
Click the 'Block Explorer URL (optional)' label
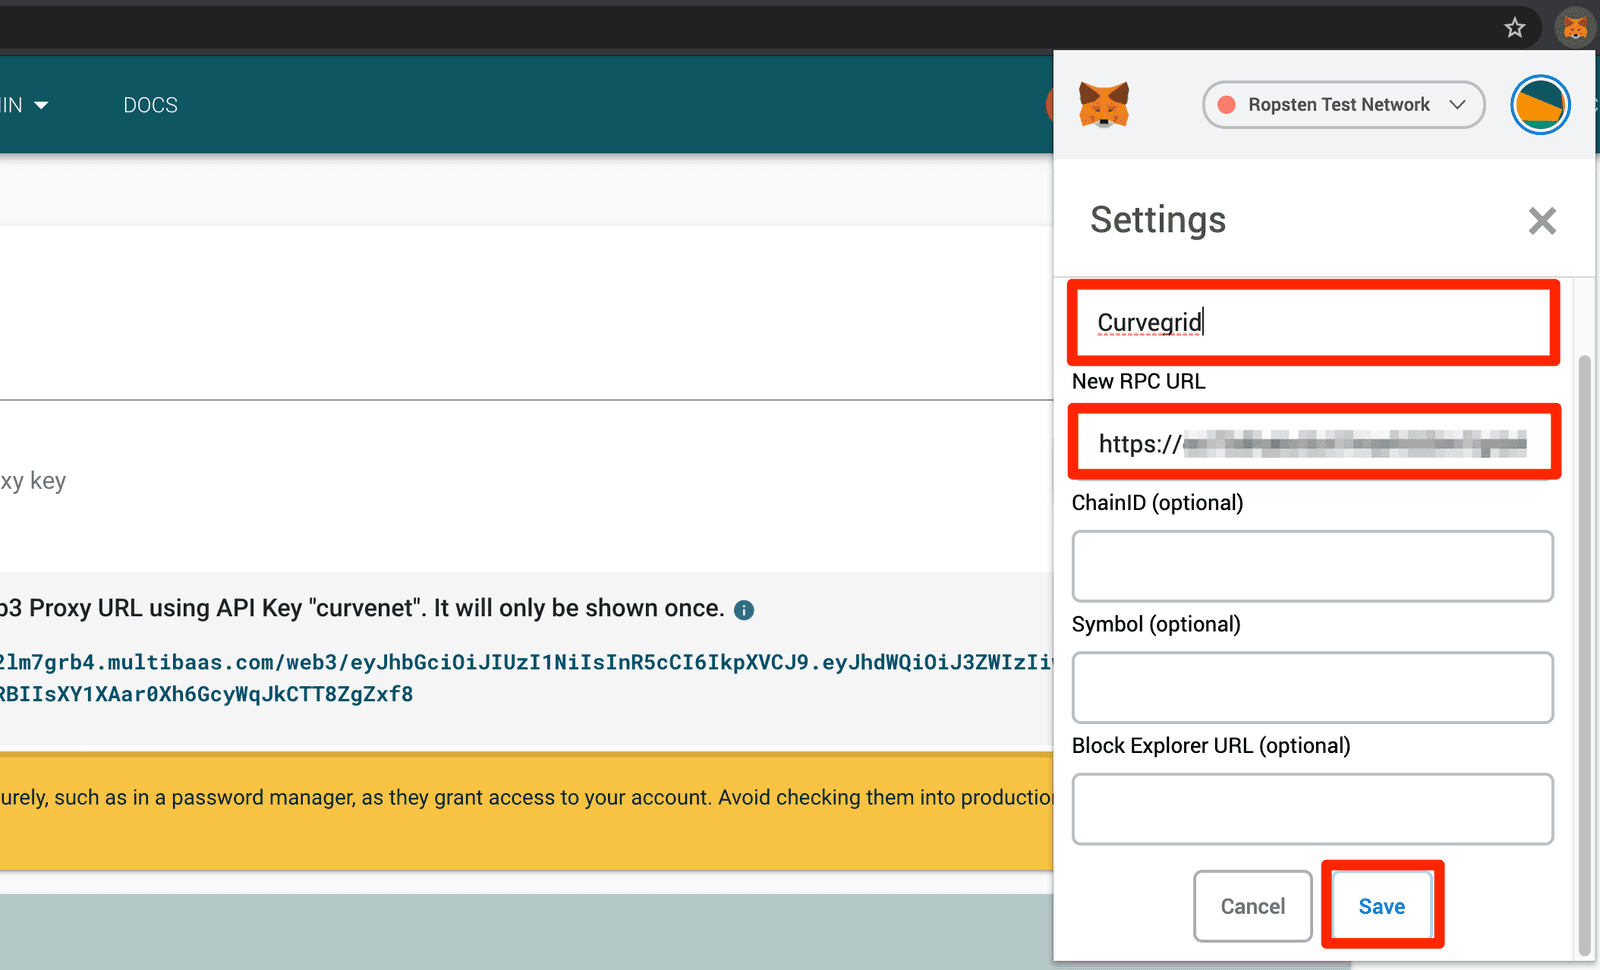[1211, 745]
